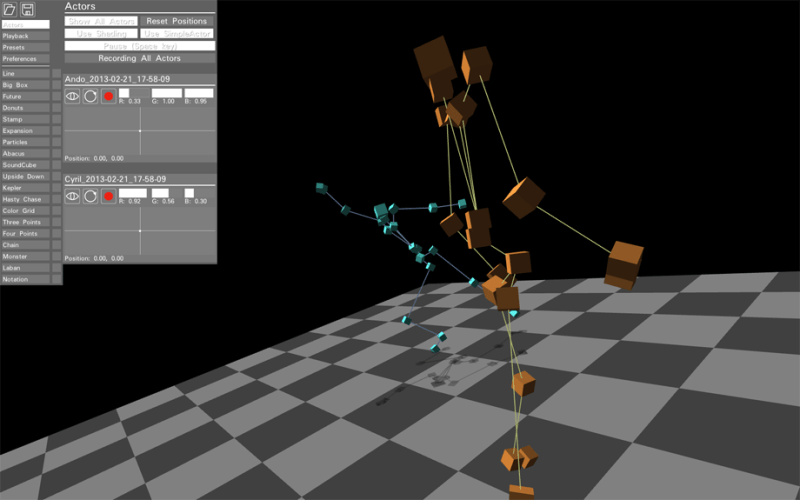
Task: Enable the checkbox next to Big Box
Action: pos(56,85)
